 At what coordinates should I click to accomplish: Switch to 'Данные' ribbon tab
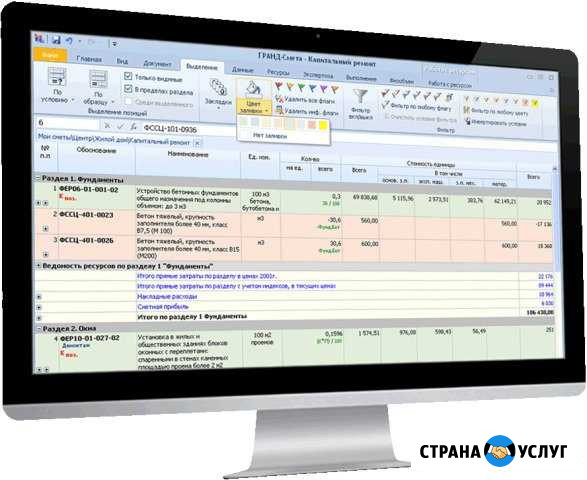point(243,70)
